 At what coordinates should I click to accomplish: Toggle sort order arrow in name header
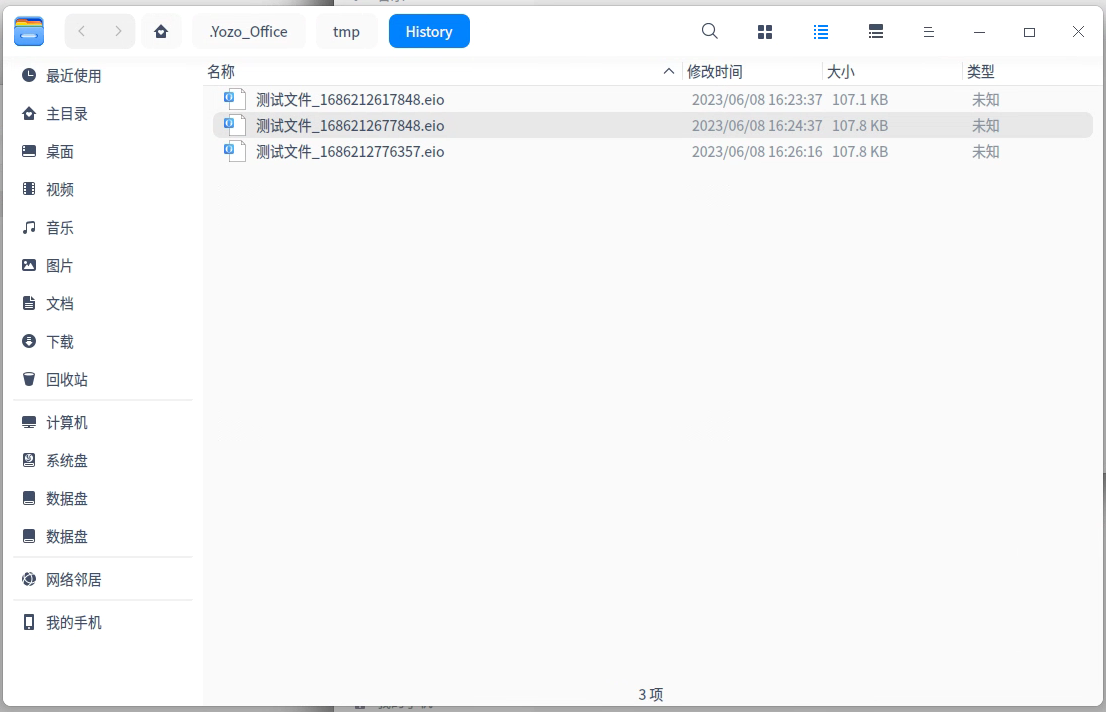point(669,71)
